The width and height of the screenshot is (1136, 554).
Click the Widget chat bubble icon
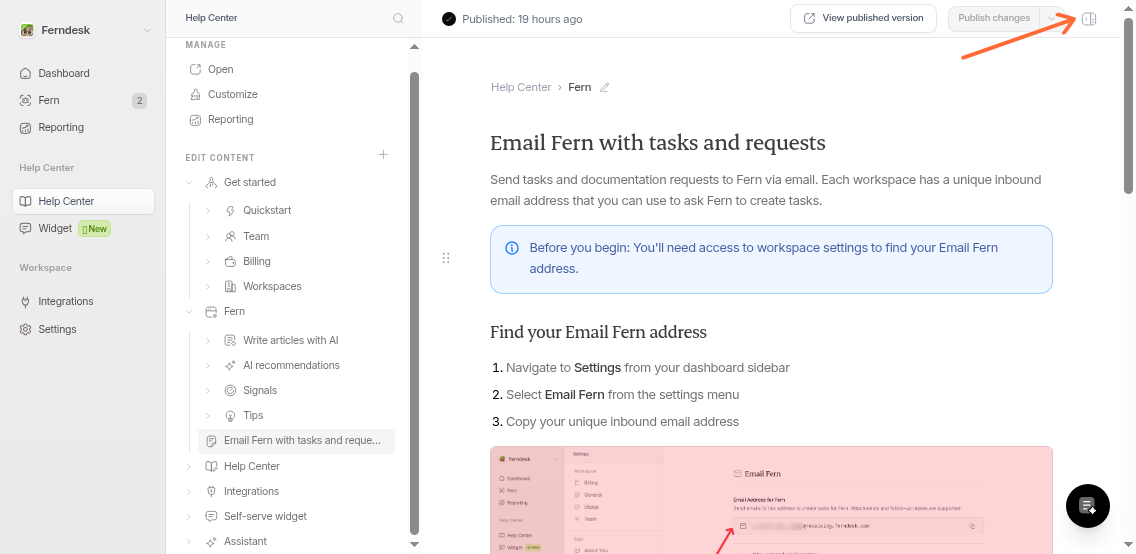pyautogui.click(x=25, y=228)
